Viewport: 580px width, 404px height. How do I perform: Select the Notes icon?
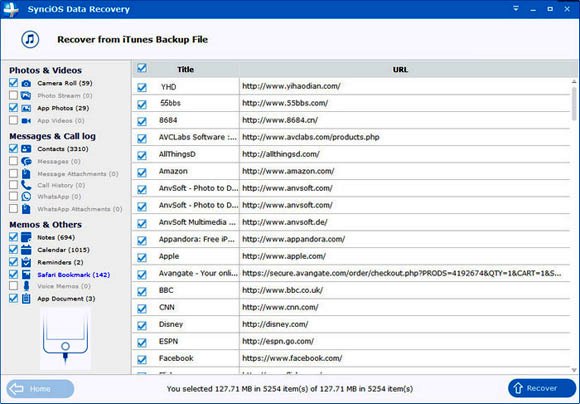(x=26, y=238)
